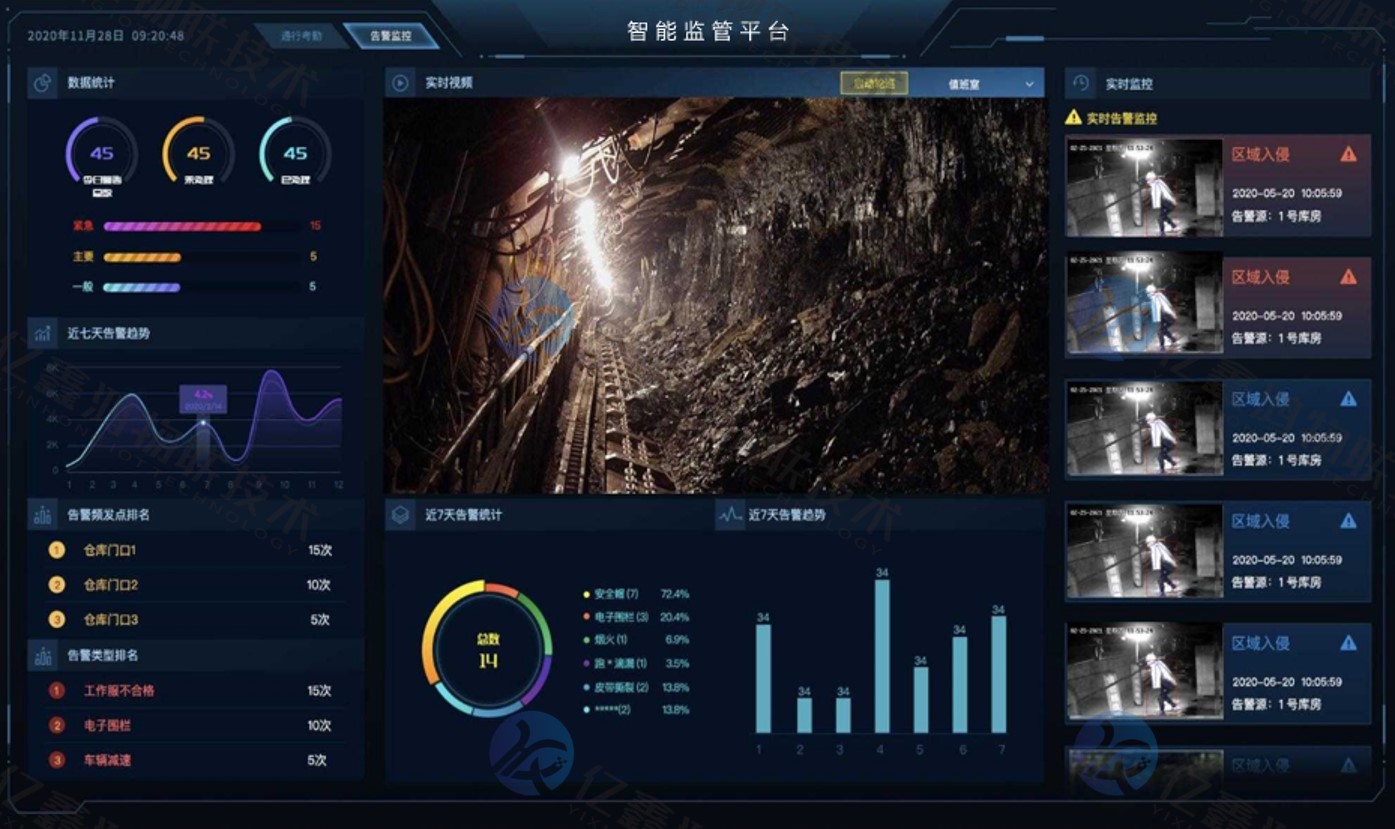The height and width of the screenshot is (829, 1395).
Task: Select the 告警监控 tab
Action: click(392, 35)
